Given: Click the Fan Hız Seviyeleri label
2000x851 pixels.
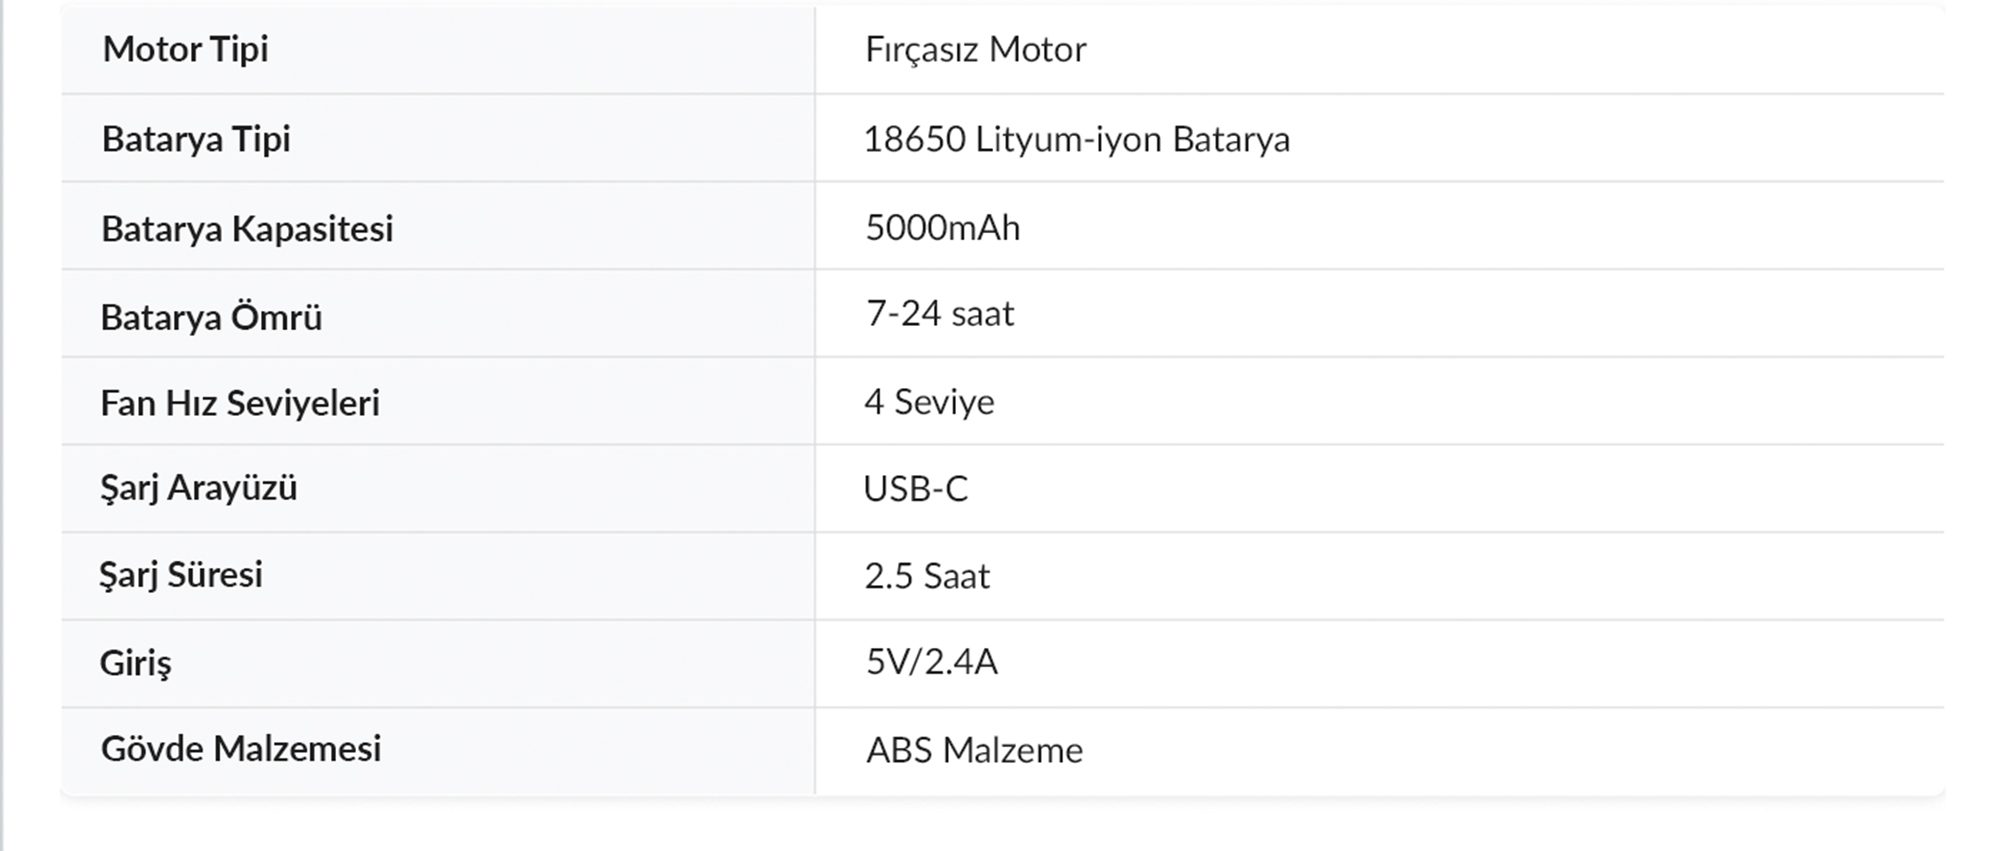Looking at the screenshot, I should [x=240, y=403].
